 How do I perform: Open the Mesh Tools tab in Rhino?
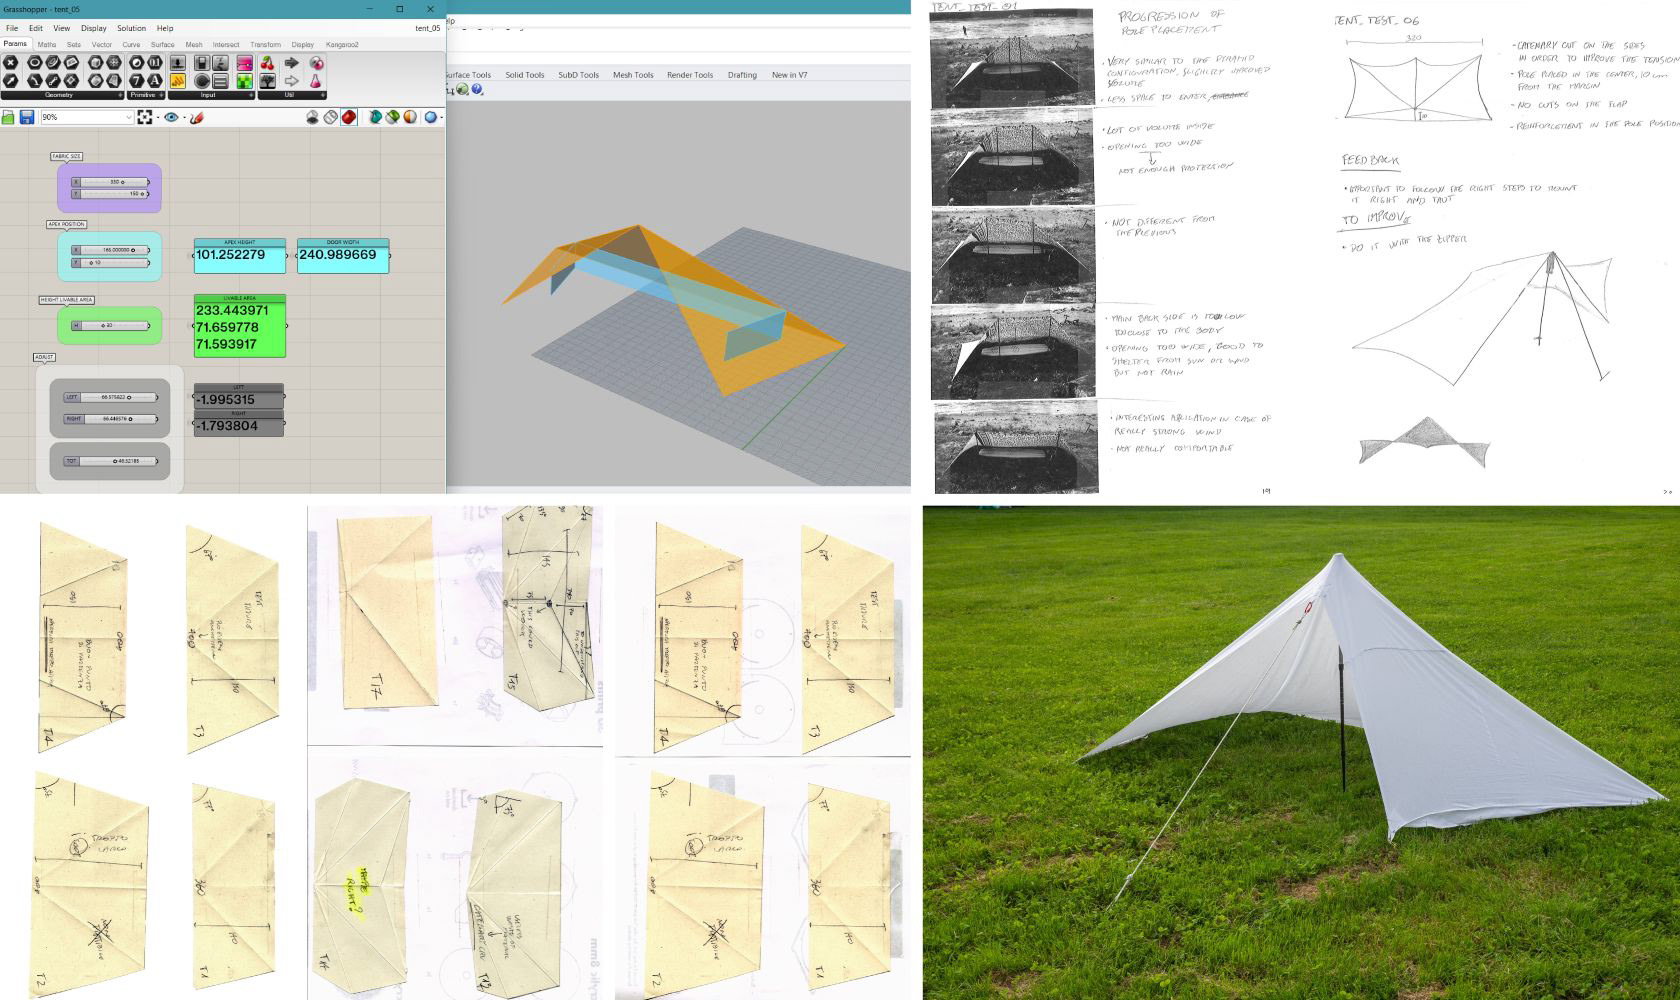tap(633, 75)
